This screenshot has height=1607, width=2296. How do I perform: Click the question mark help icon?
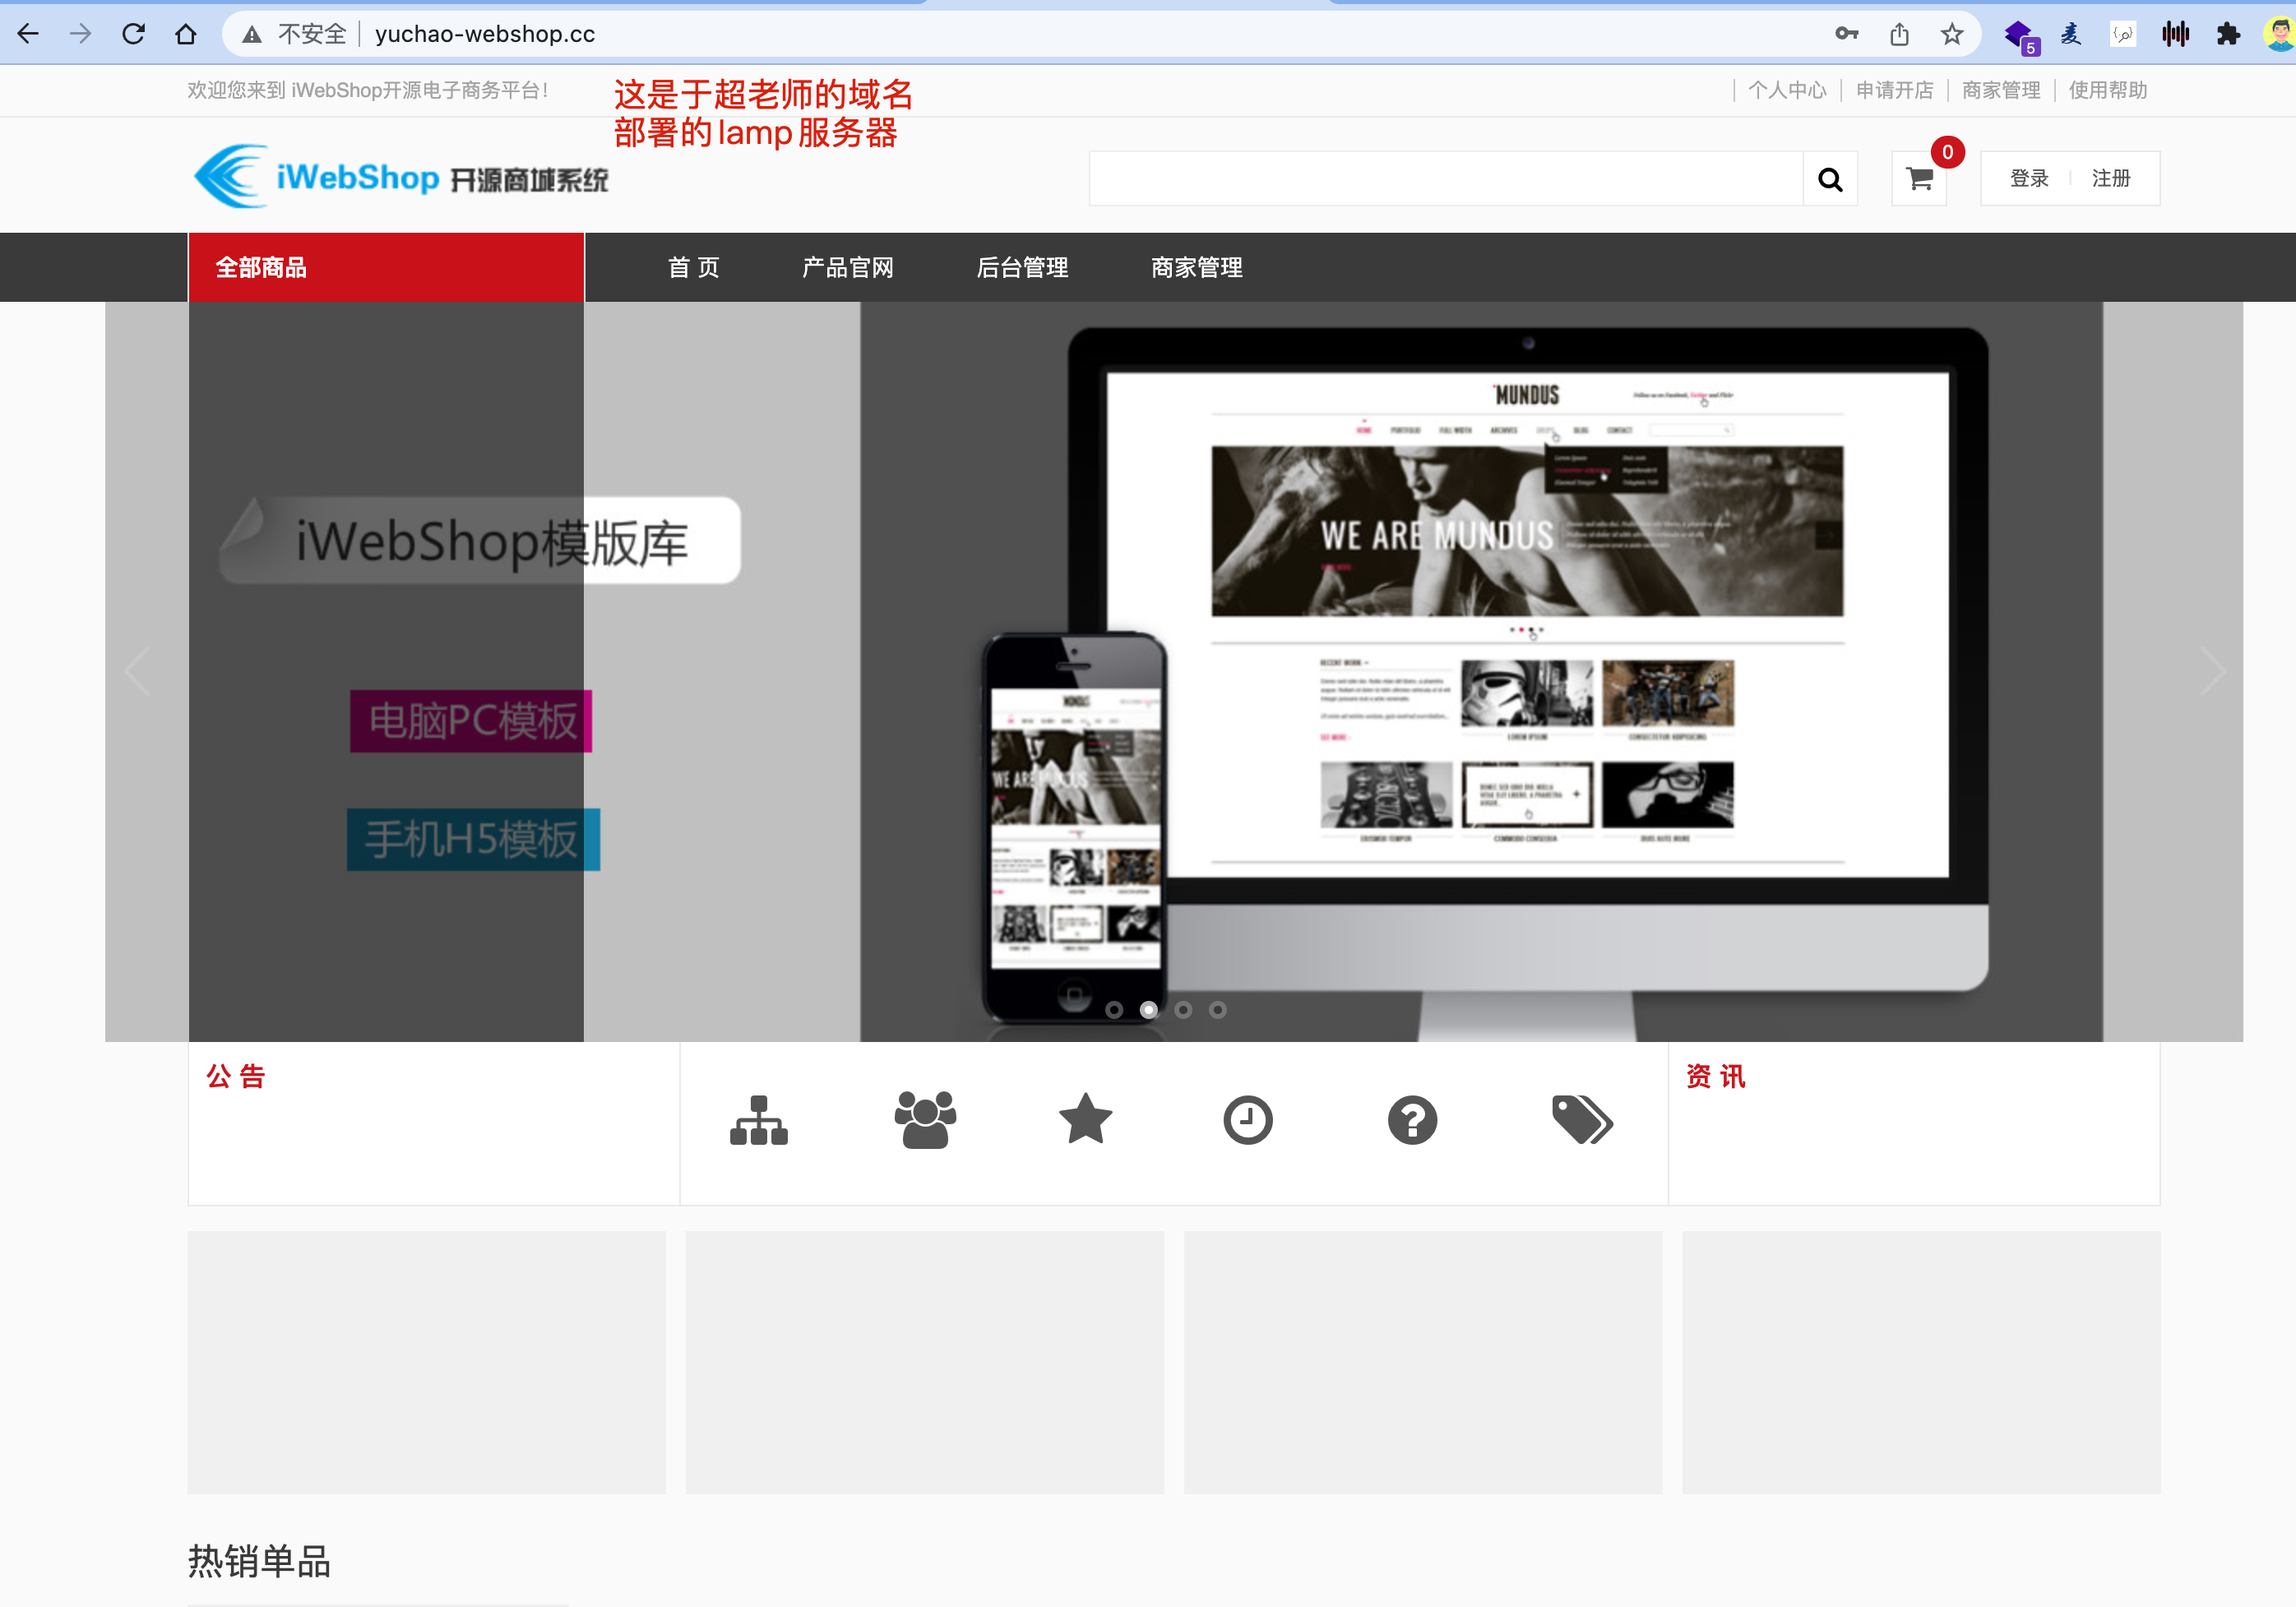click(x=1411, y=1120)
